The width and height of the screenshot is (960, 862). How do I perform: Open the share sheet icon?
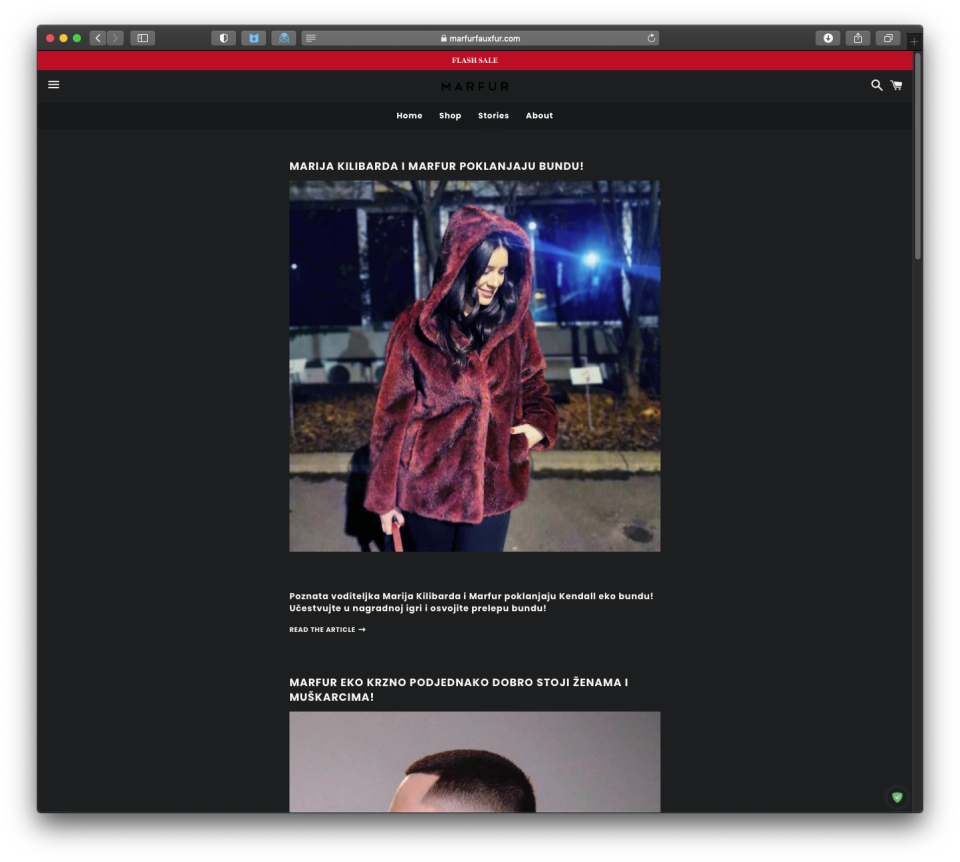click(x=858, y=38)
